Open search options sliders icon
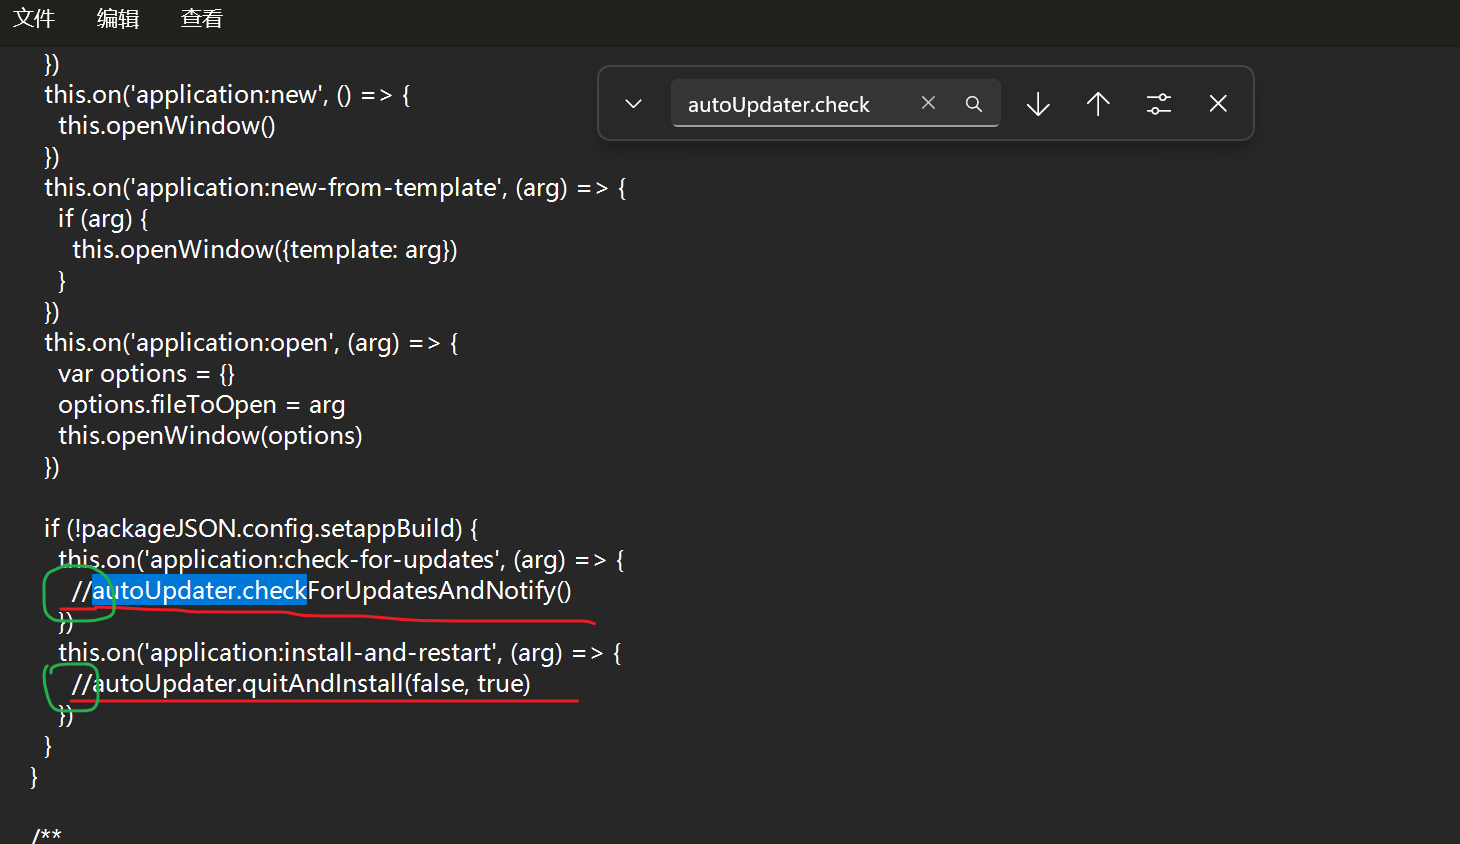The width and height of the screenshot is (1460, 844). (1158, 103)
